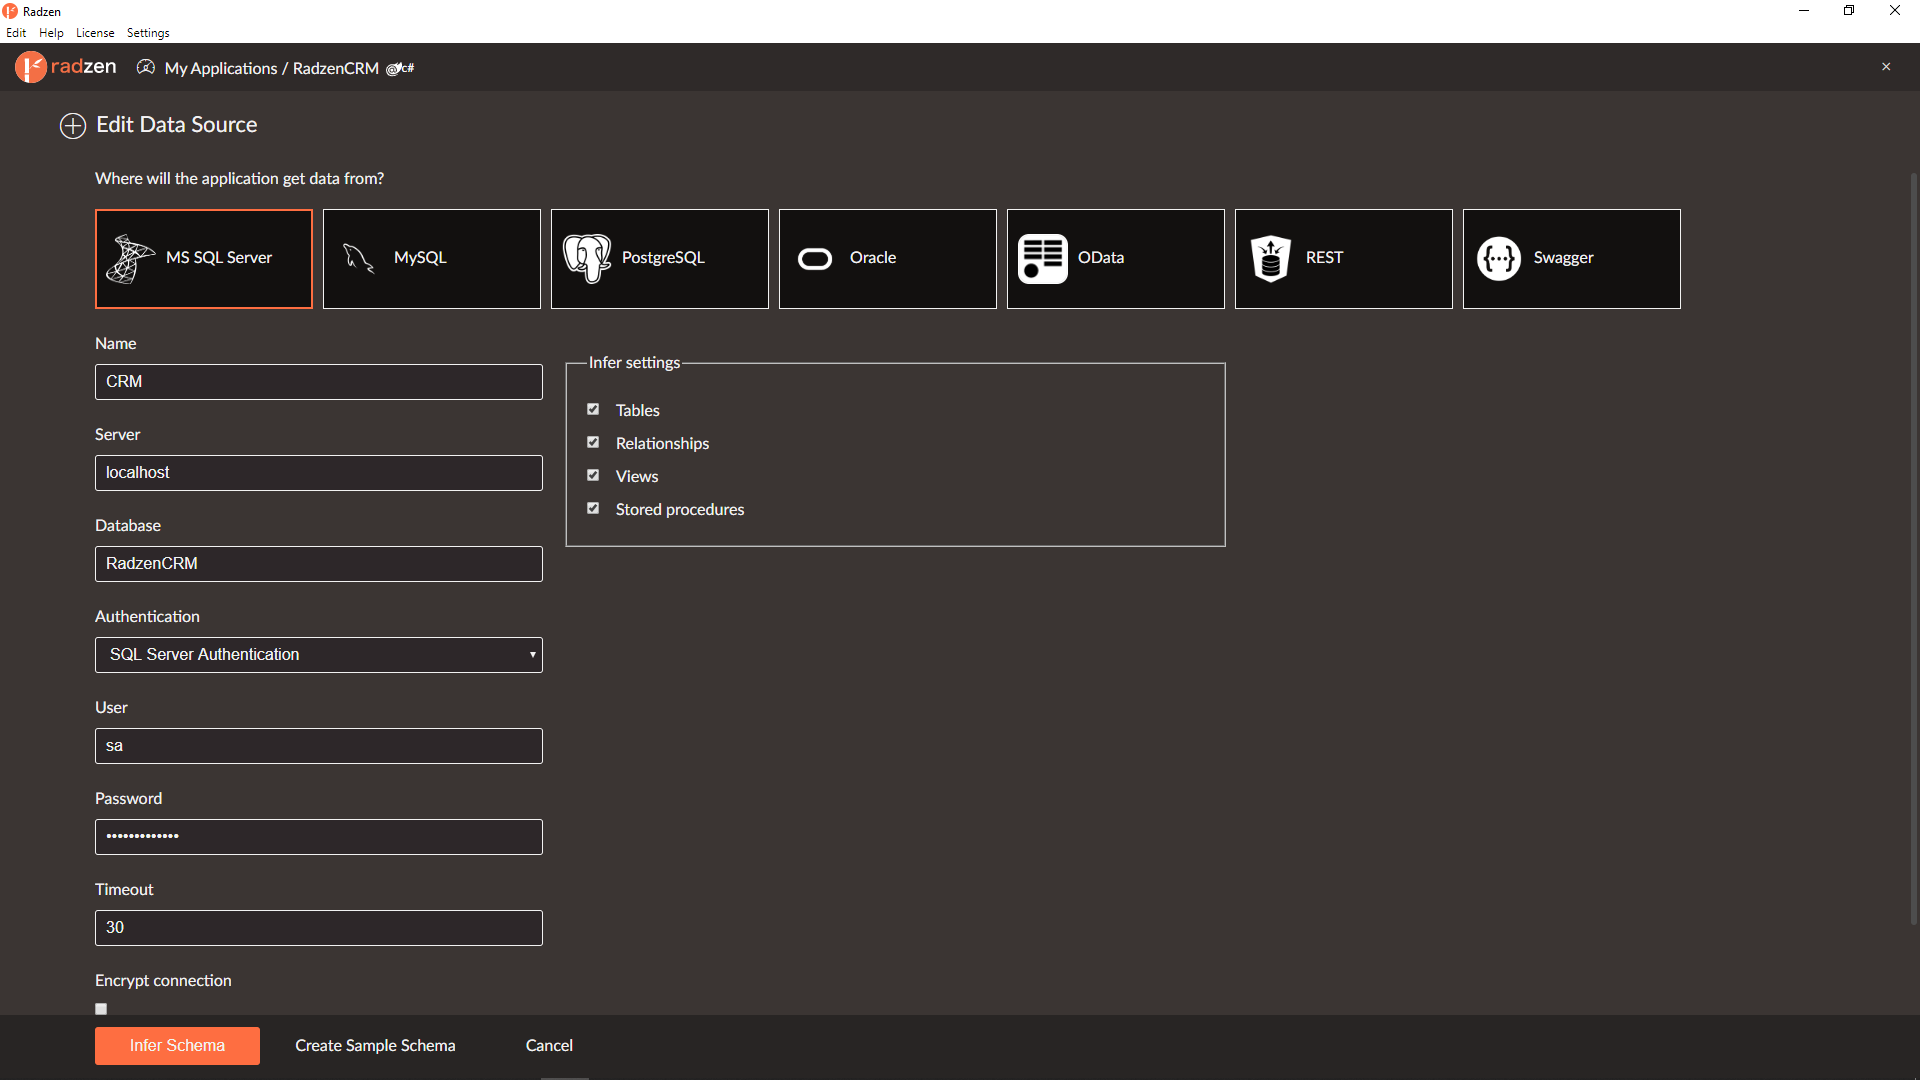Disable inferring Views
1920x1080 pixels.
593,475
